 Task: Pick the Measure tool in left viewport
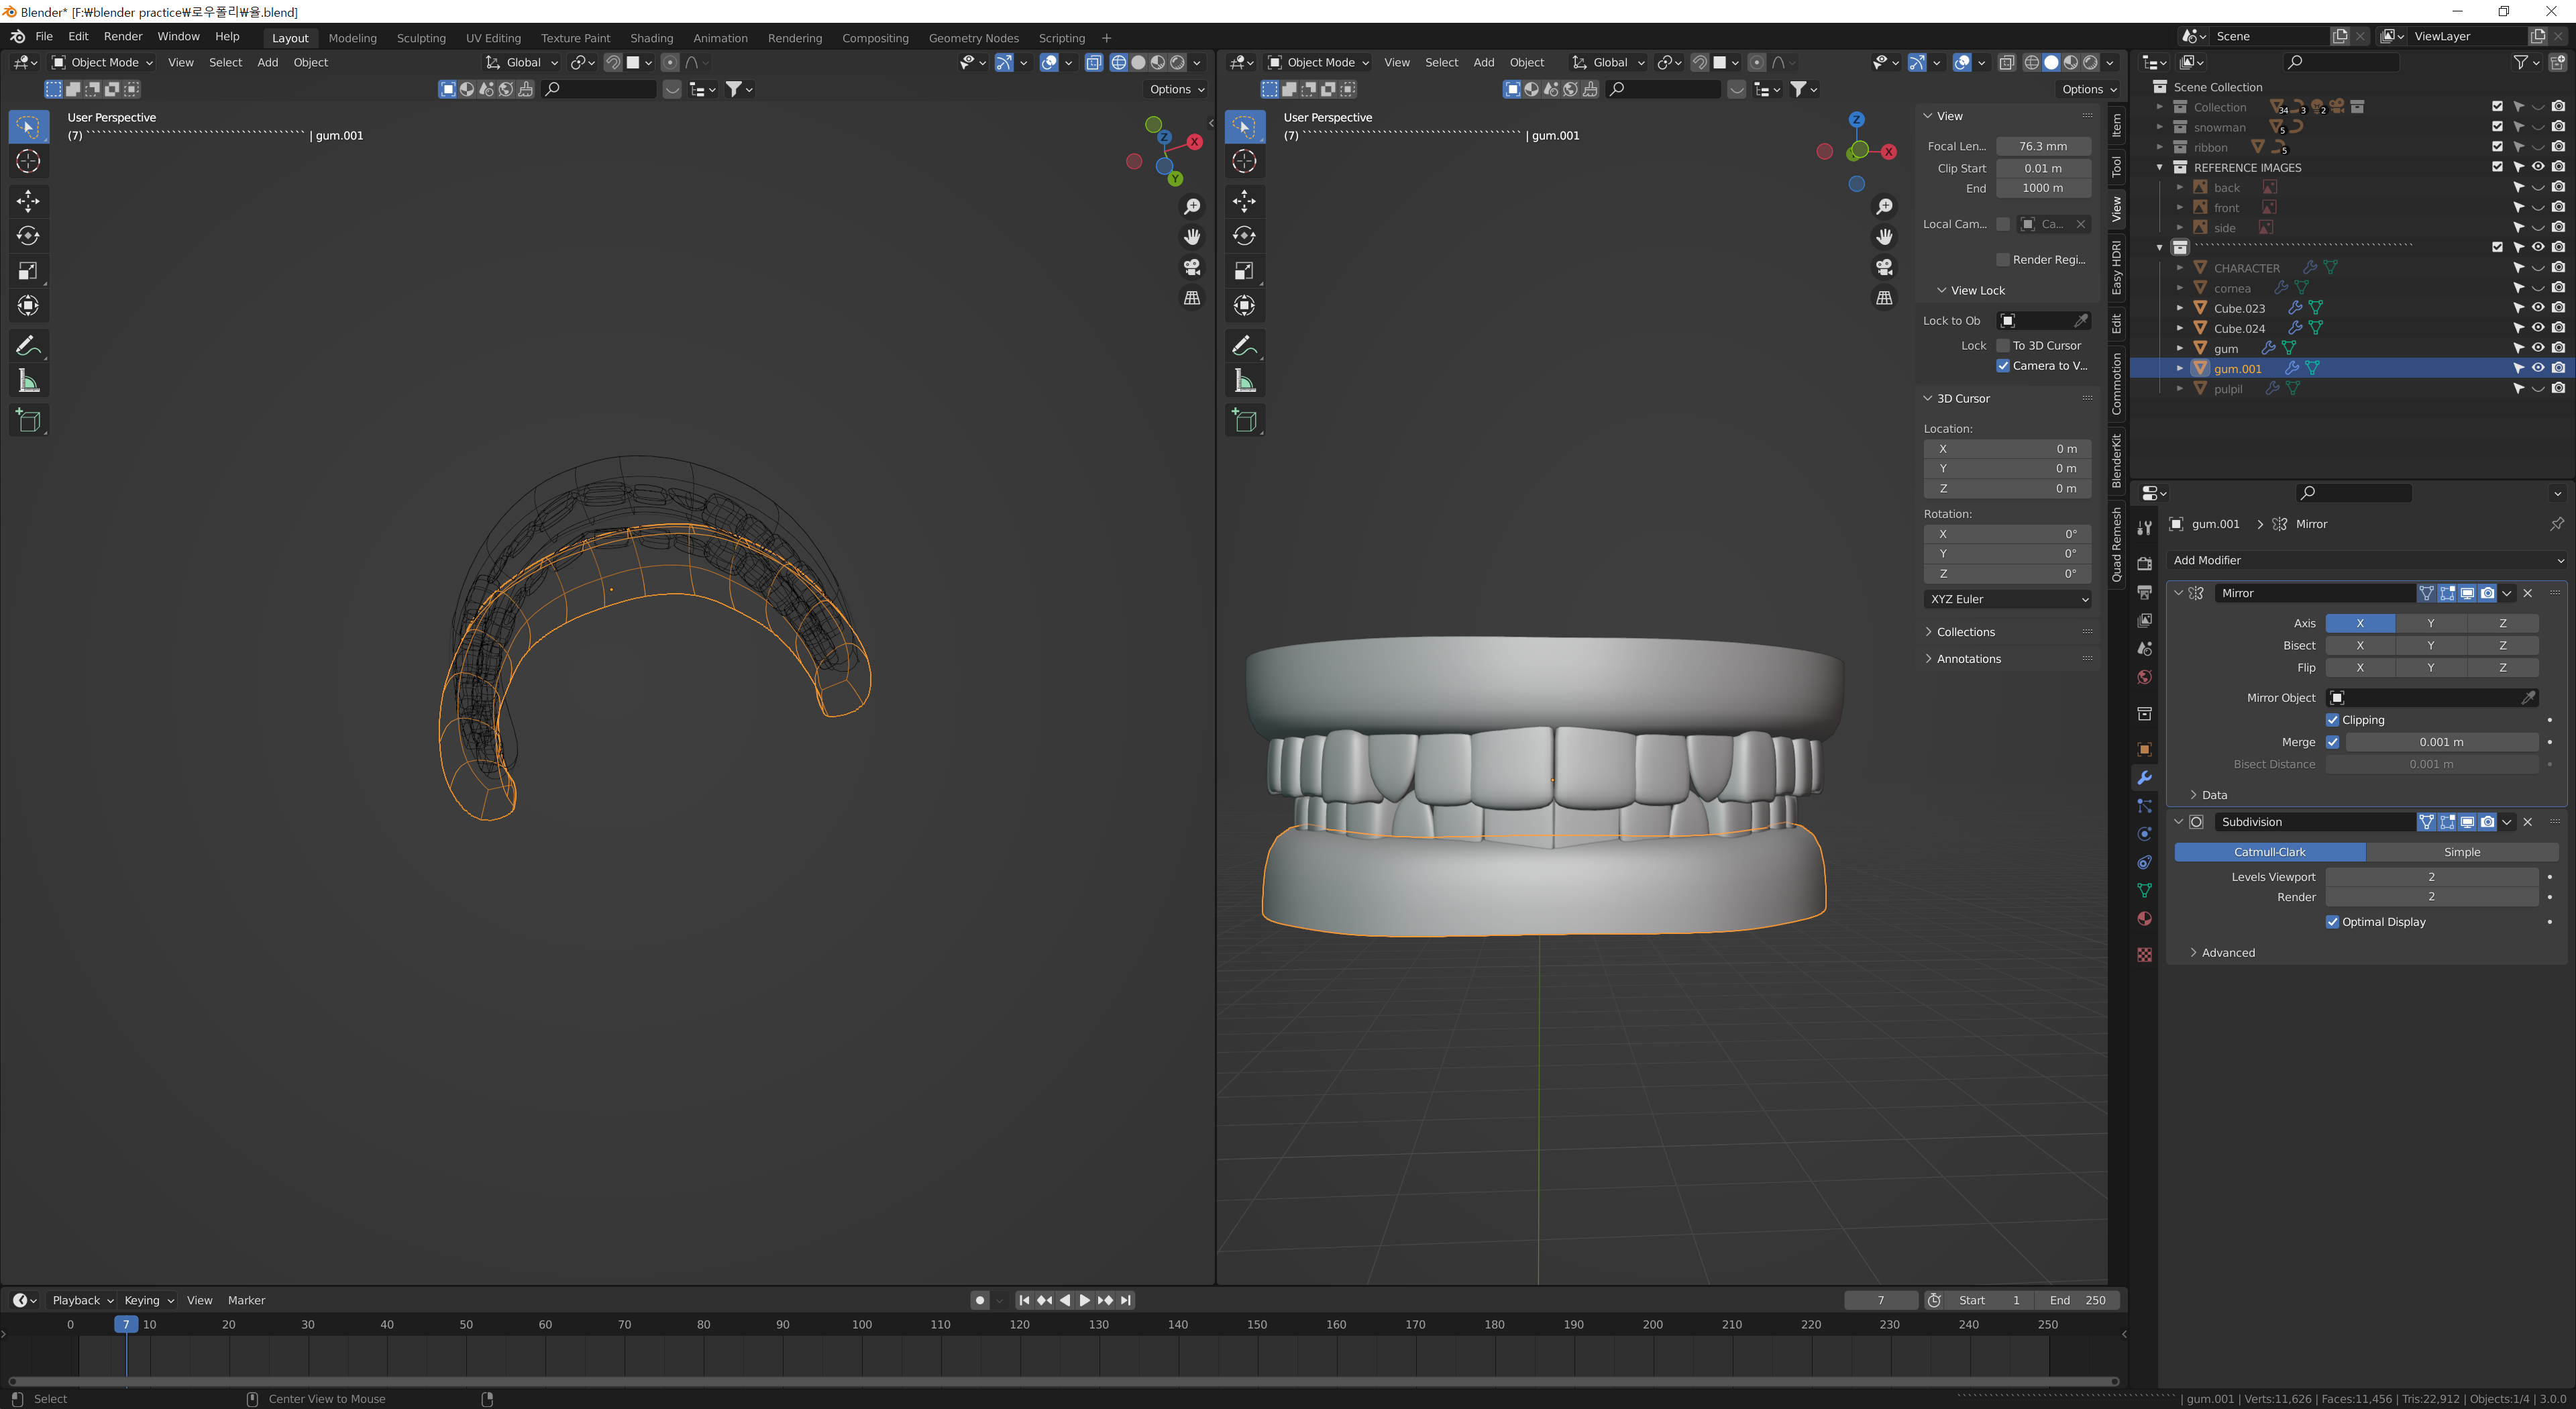coord(28,381)
